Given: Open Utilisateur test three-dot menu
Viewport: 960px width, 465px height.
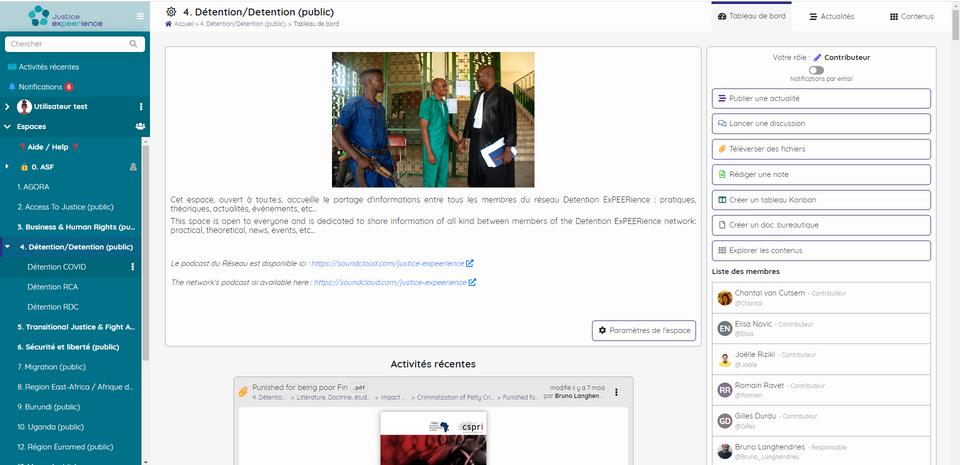Looking at the screenshot, I should [x=141, y=106].
